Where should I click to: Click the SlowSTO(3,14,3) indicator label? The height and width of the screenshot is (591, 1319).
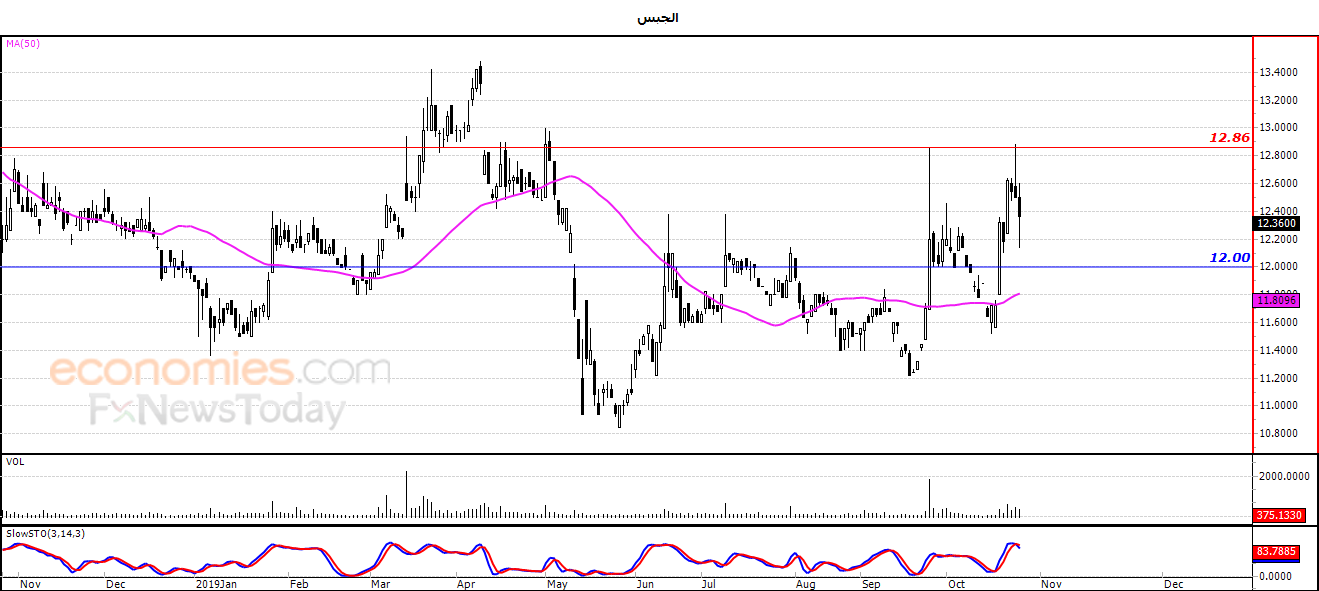coord(45,534)
